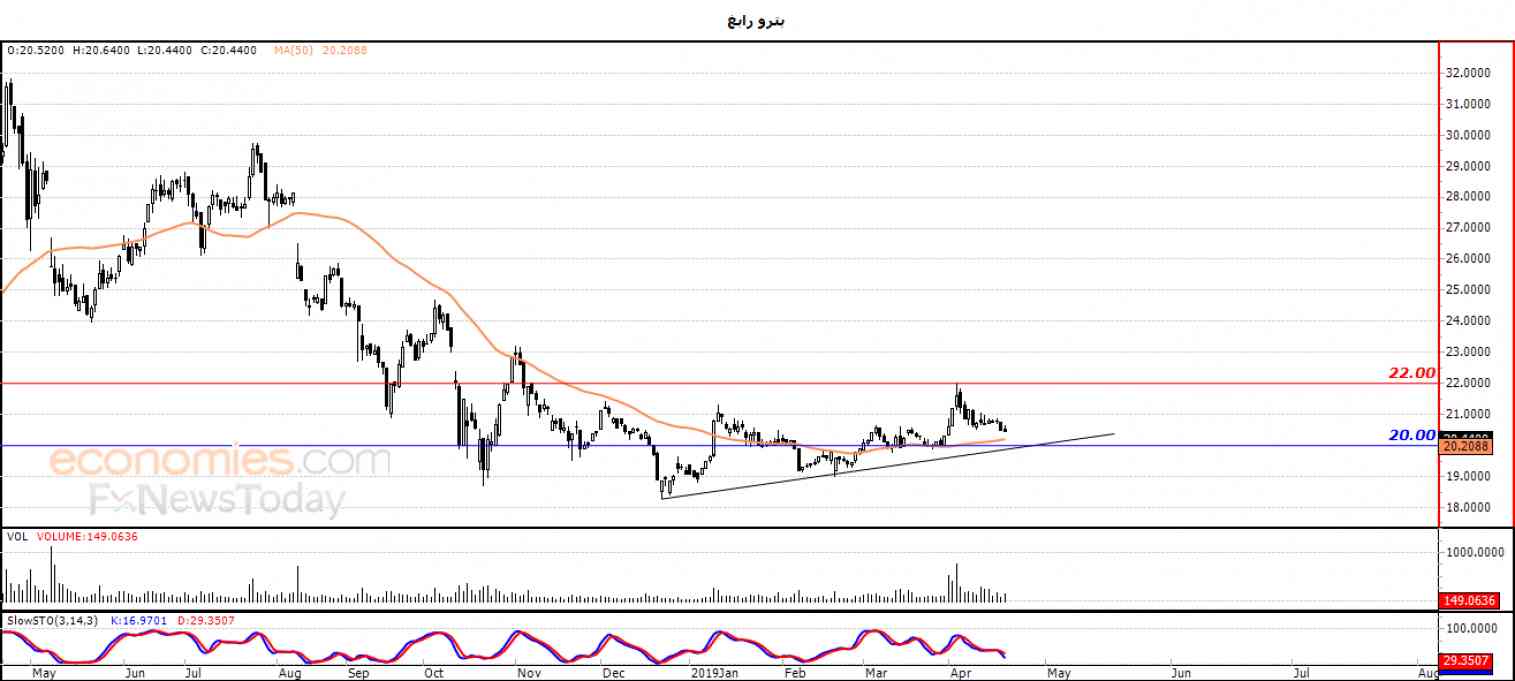Click the "25.0000" price axis label

(1468, 290)
